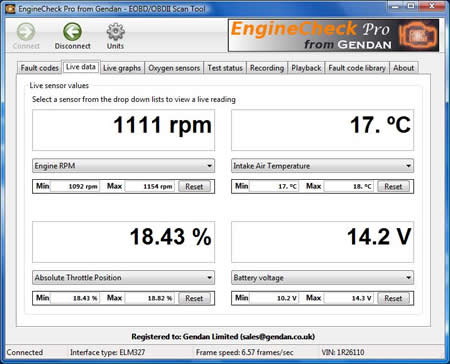Reset the Intake Air Temperature min/max
Screen dimensions: 450x364
(x=393, y=186)
